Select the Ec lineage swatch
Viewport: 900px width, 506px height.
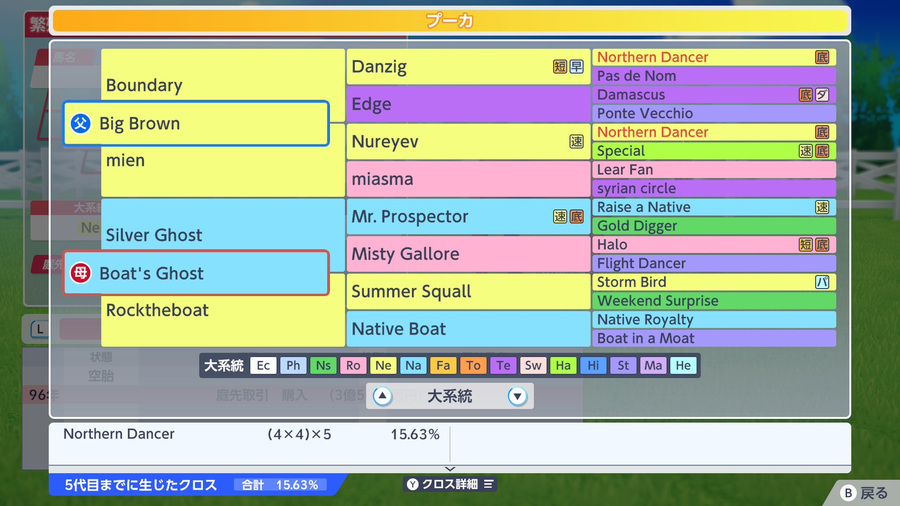tap(263, 365)
